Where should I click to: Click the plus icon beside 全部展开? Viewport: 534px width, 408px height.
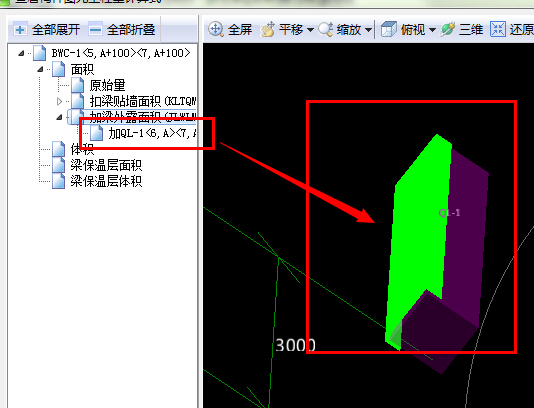pyautogui.click(x=20, y=30)
